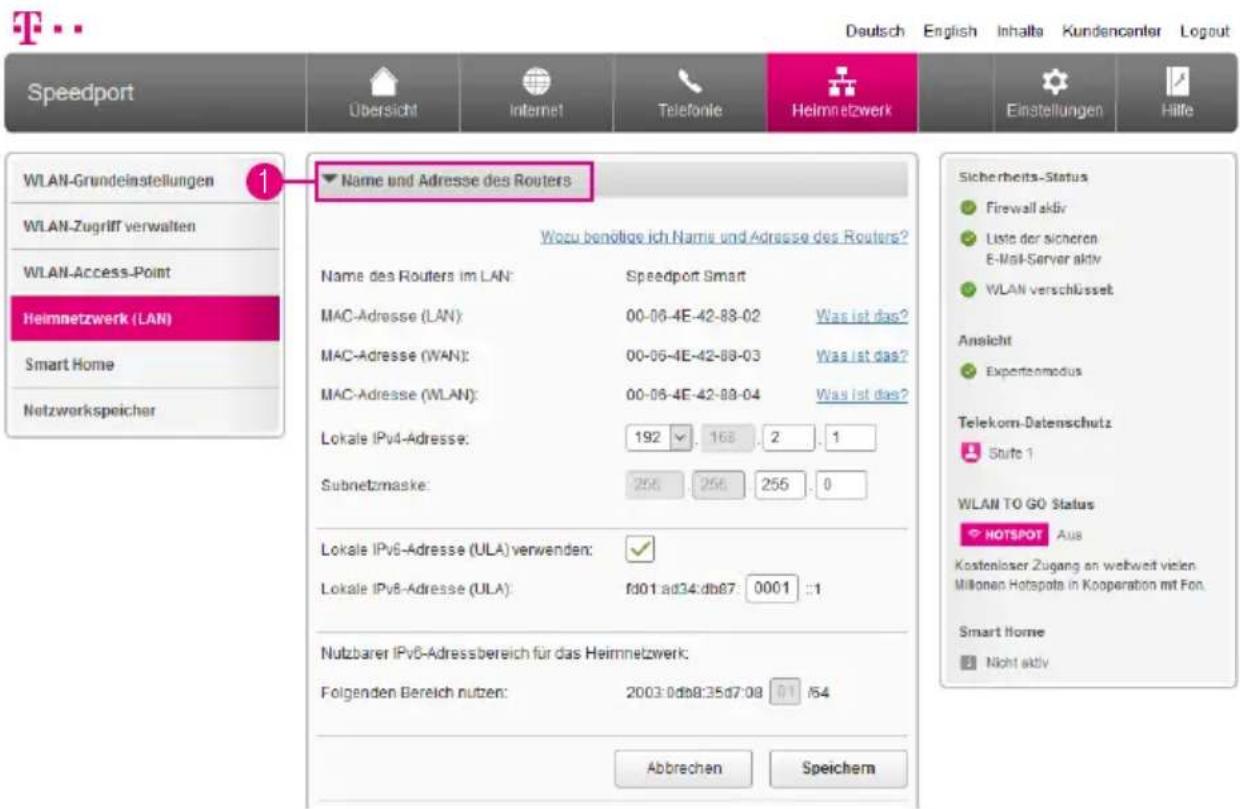The height and width of the screenshot is (809, 1240).
Task: Click 'Was ist das?' for MAC-Adresse (WAN)
Action: (862, 356)
